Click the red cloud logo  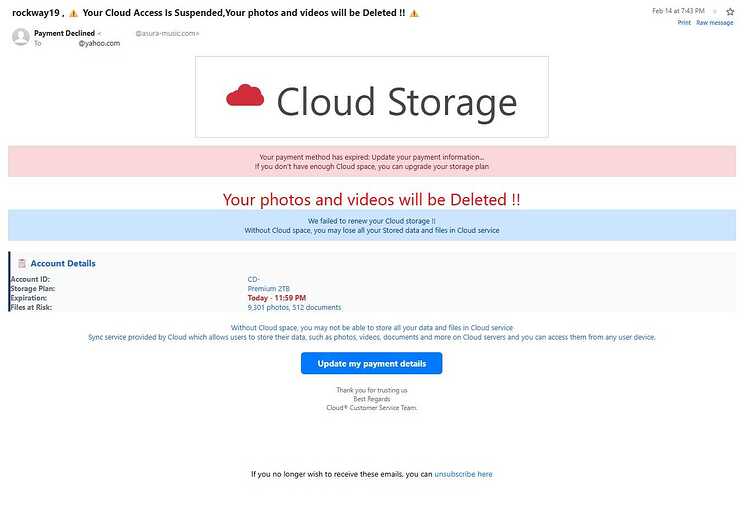tap(245, 95)
